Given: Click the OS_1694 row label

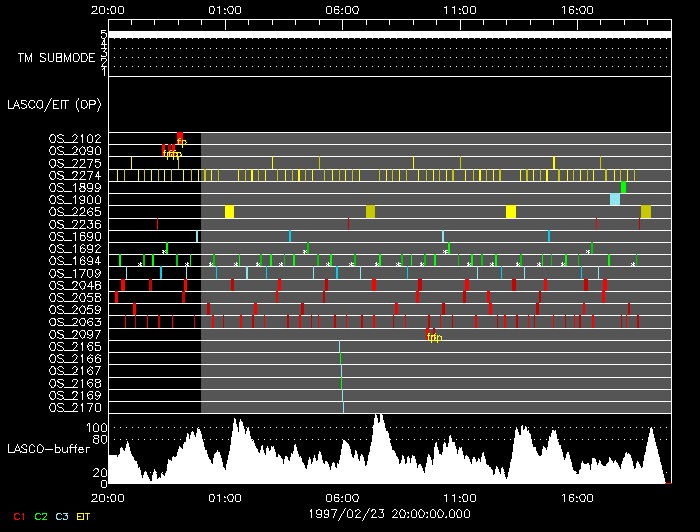Looking at the screenshot, I should pos(74,260).
